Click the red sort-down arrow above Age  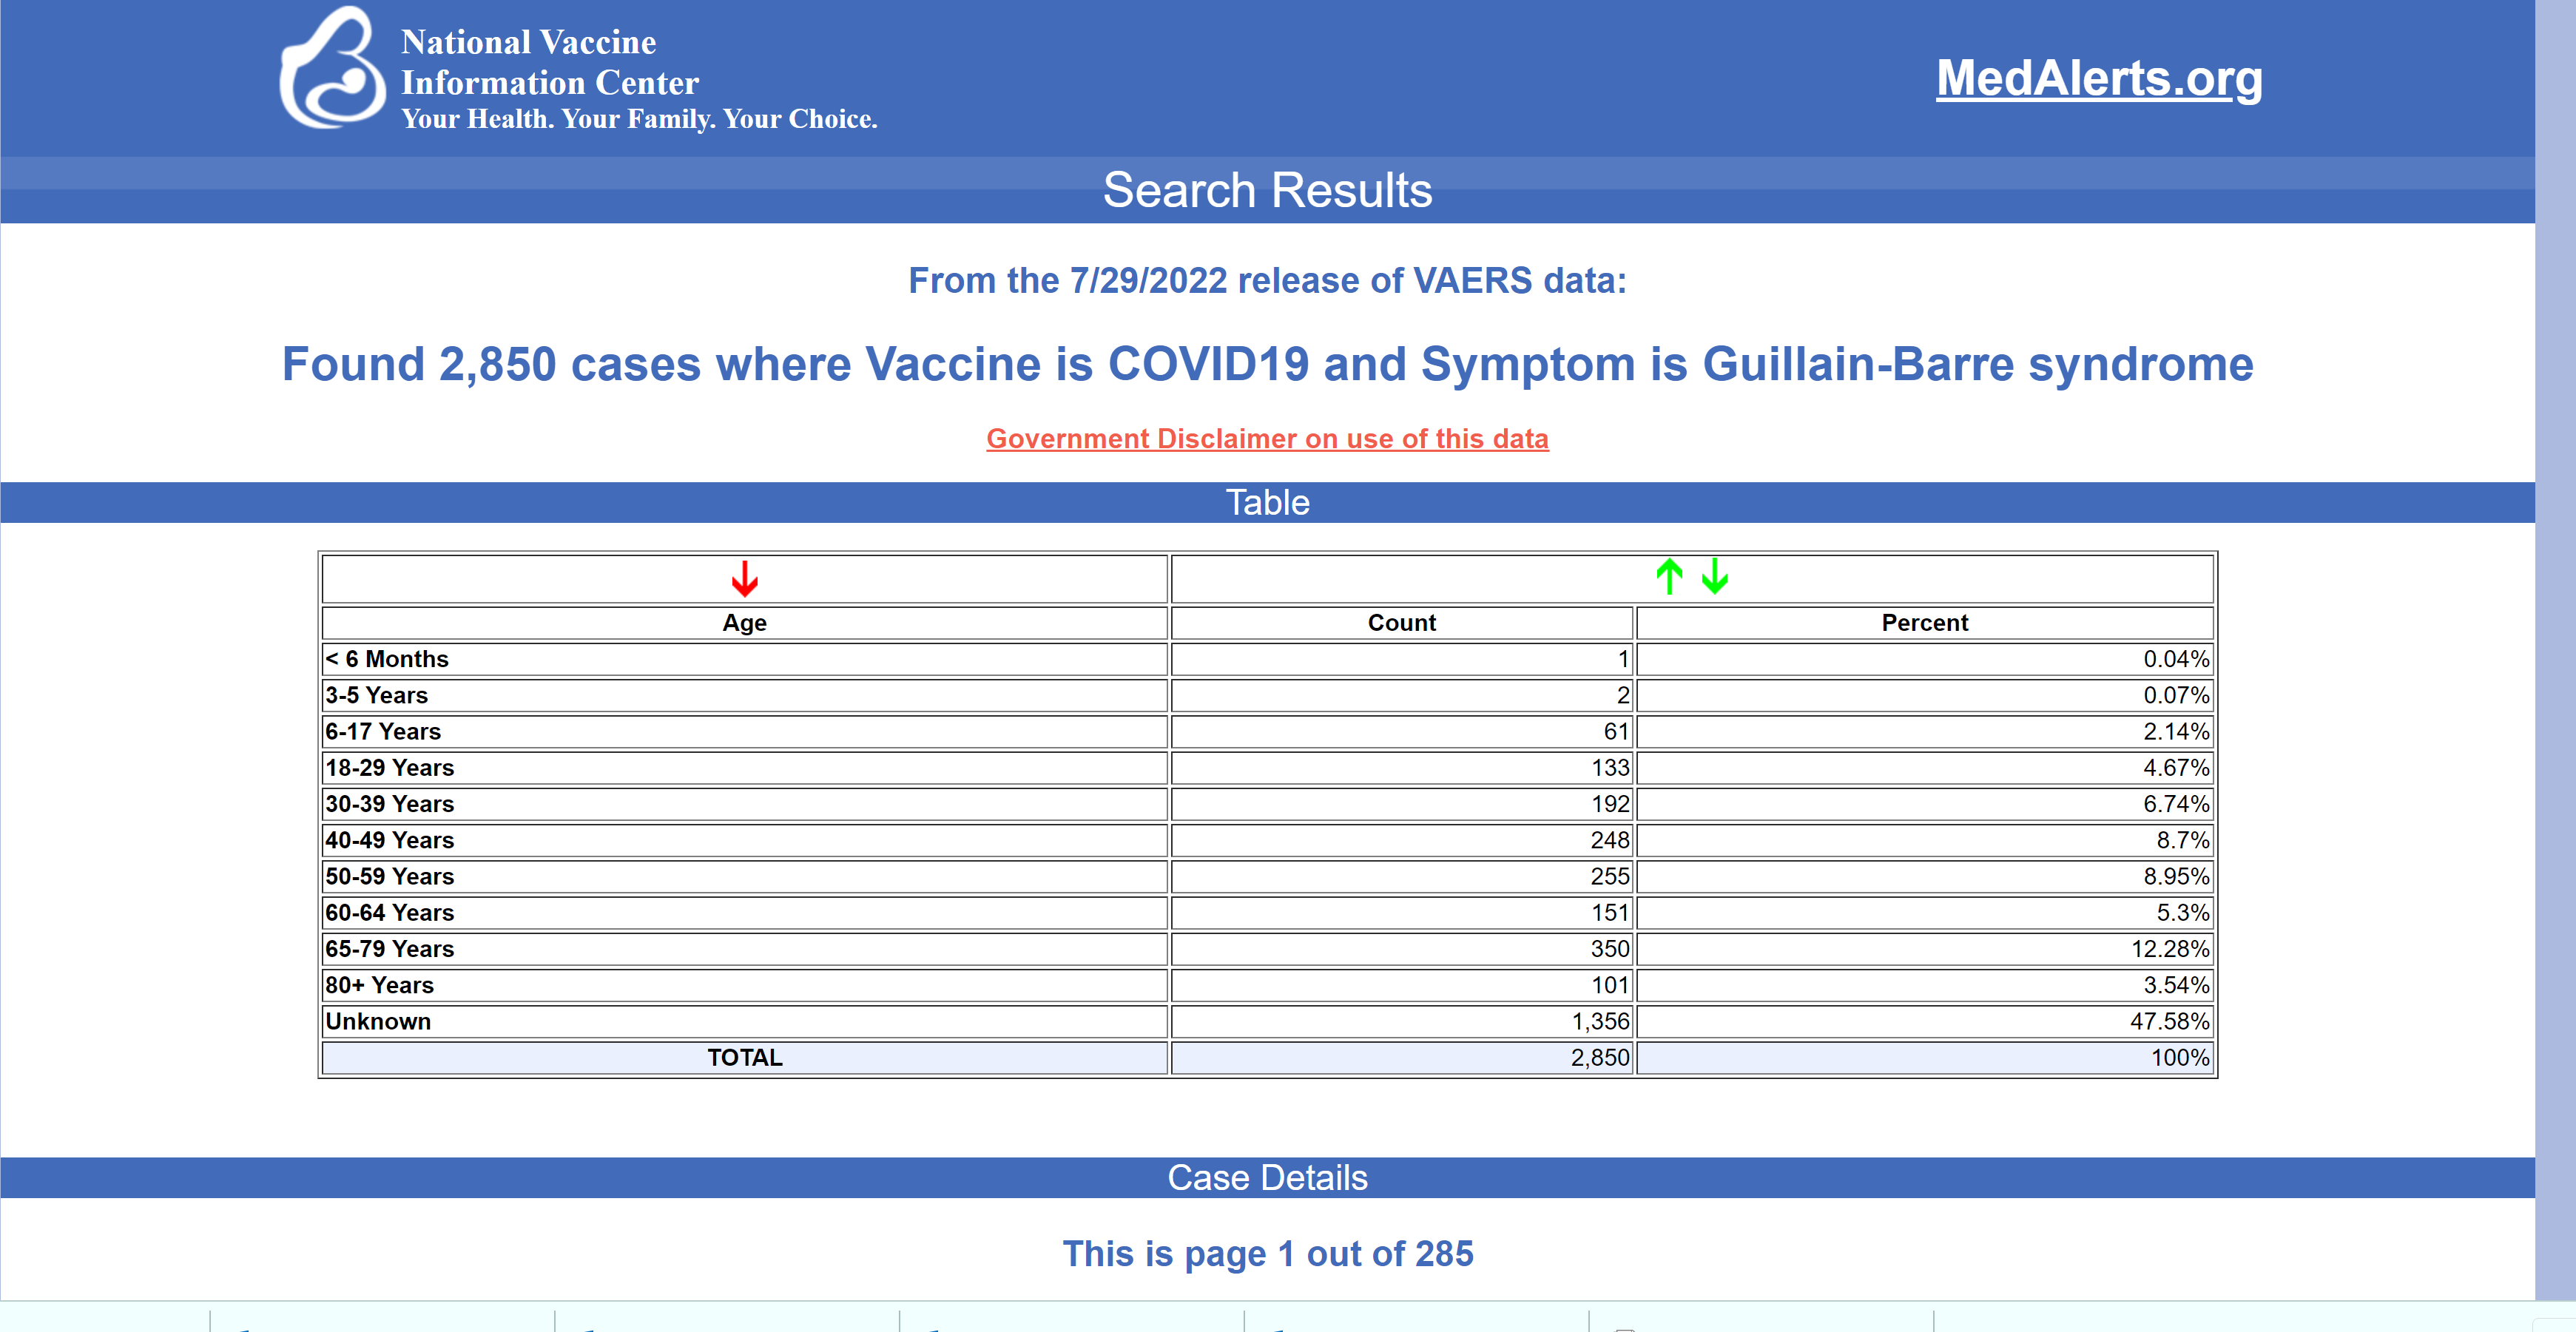point(744,579)
